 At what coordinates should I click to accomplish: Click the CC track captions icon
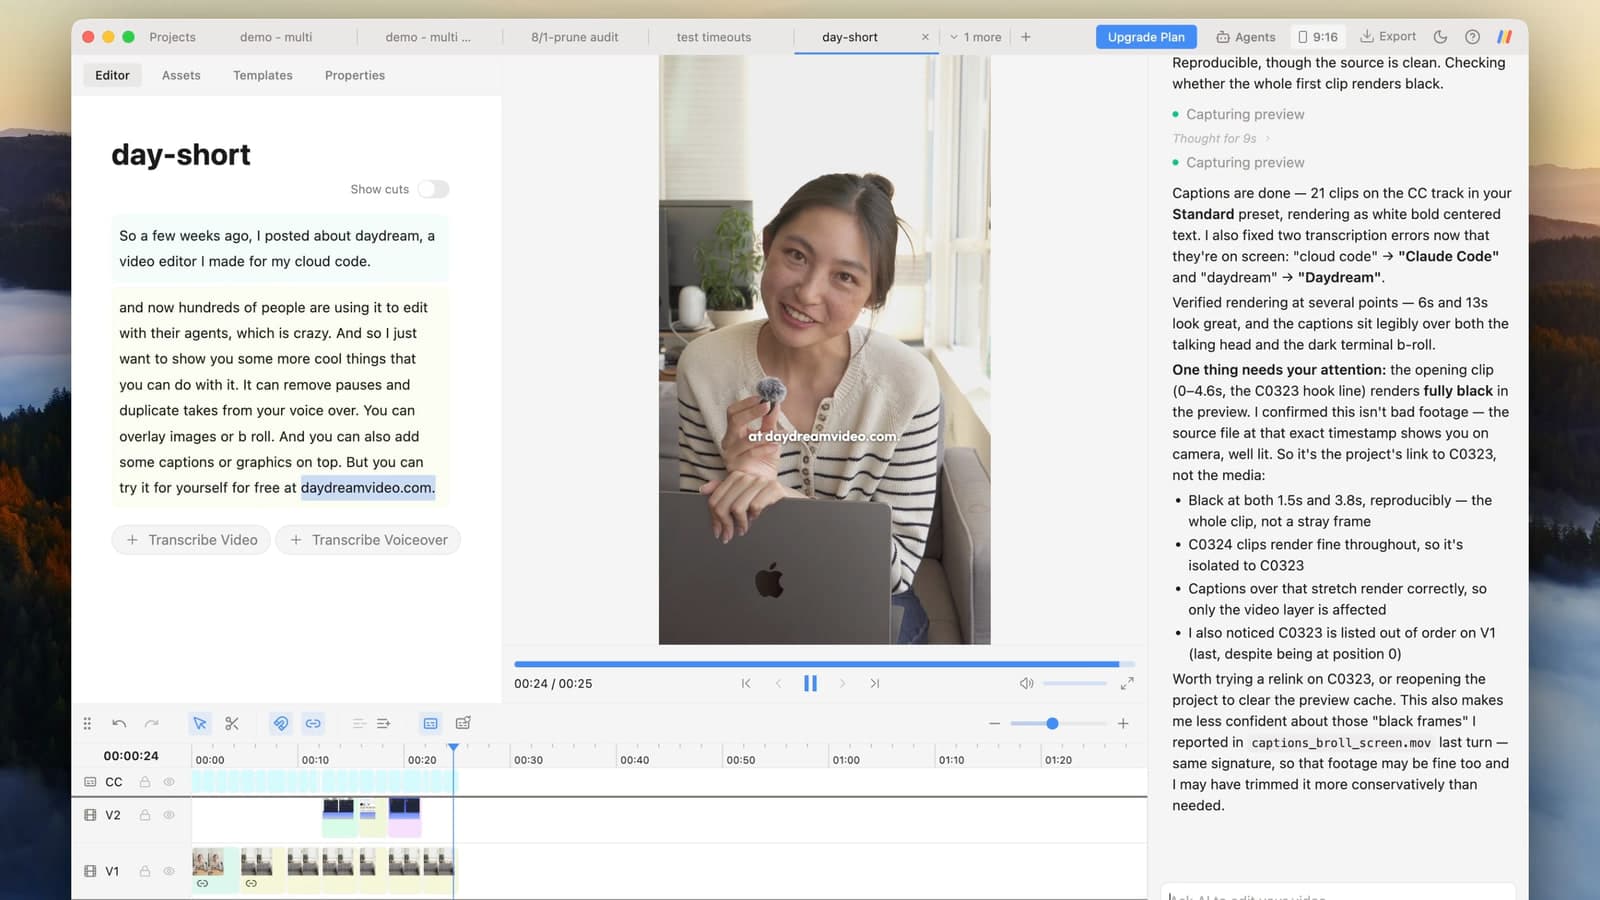pyautogui.click(x=90, y=782)
